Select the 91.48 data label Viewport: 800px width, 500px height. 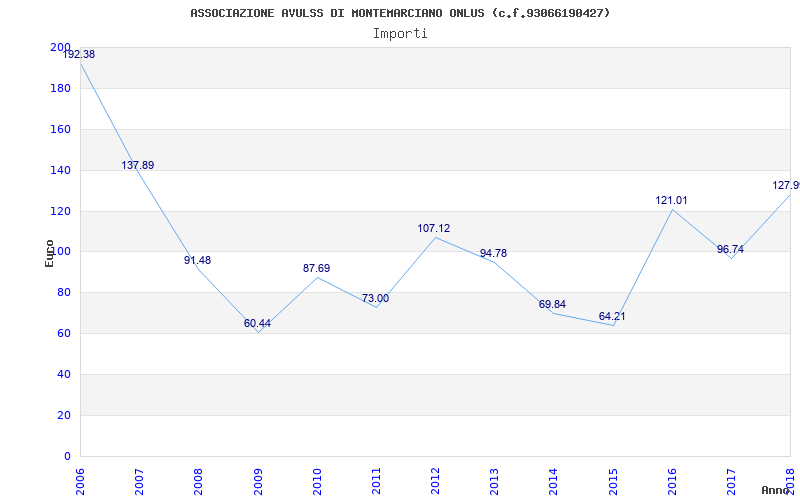pyautogui.click(x=197, y=260)
